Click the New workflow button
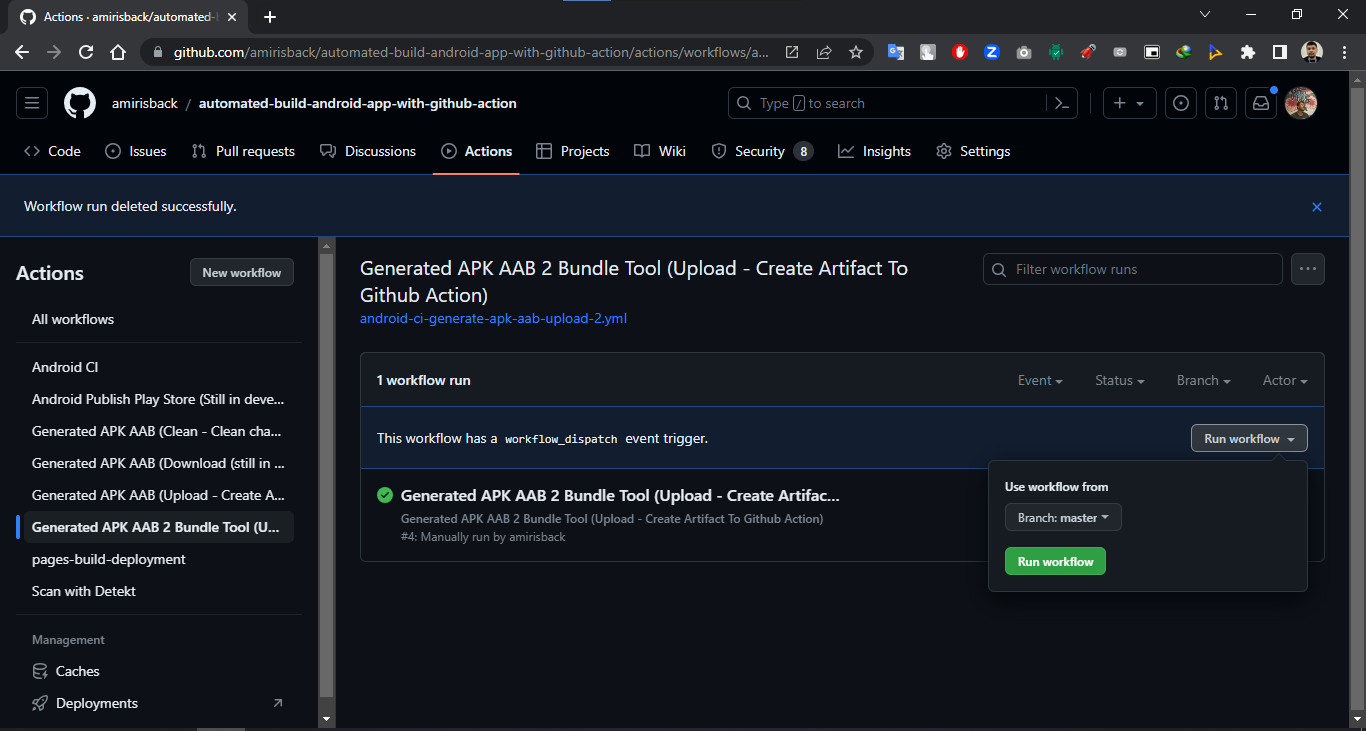Screen dimensions: 1366x731 coord(242,273)
